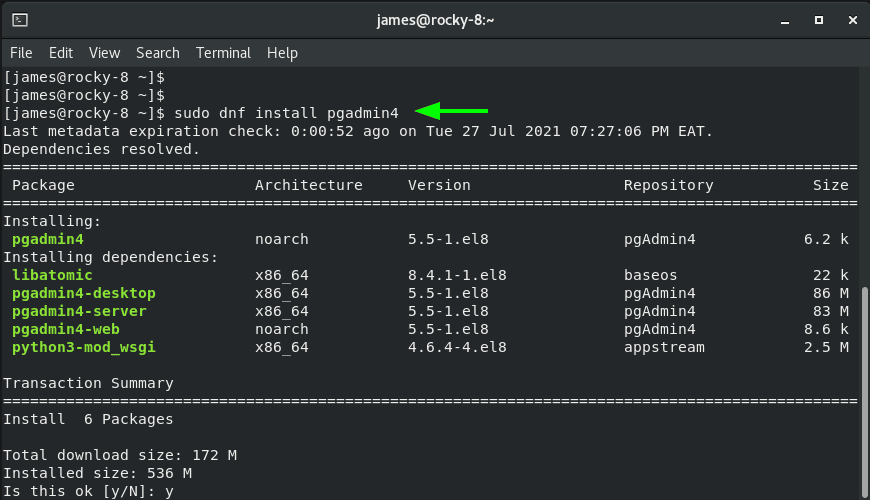This screenshot has width=870, height=500.
Task: Click 'pgAdmin4' repository in pgadmin4-desktop row
Action: click(660, 293)
